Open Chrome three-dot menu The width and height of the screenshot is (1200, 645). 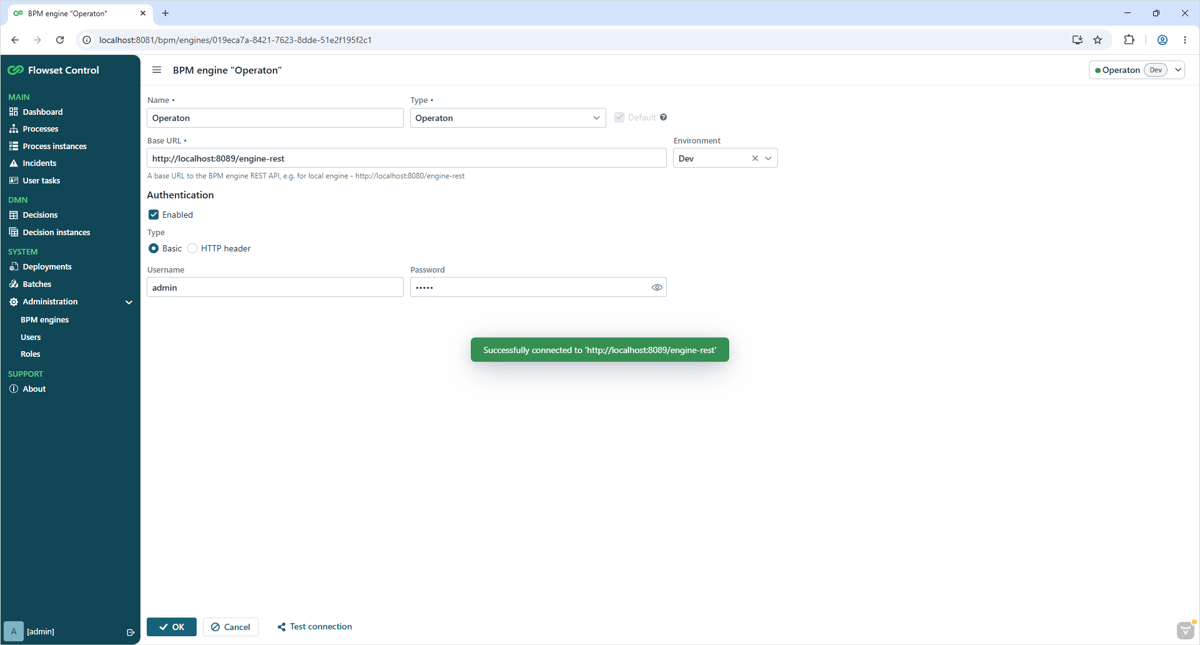[1185, 40]
